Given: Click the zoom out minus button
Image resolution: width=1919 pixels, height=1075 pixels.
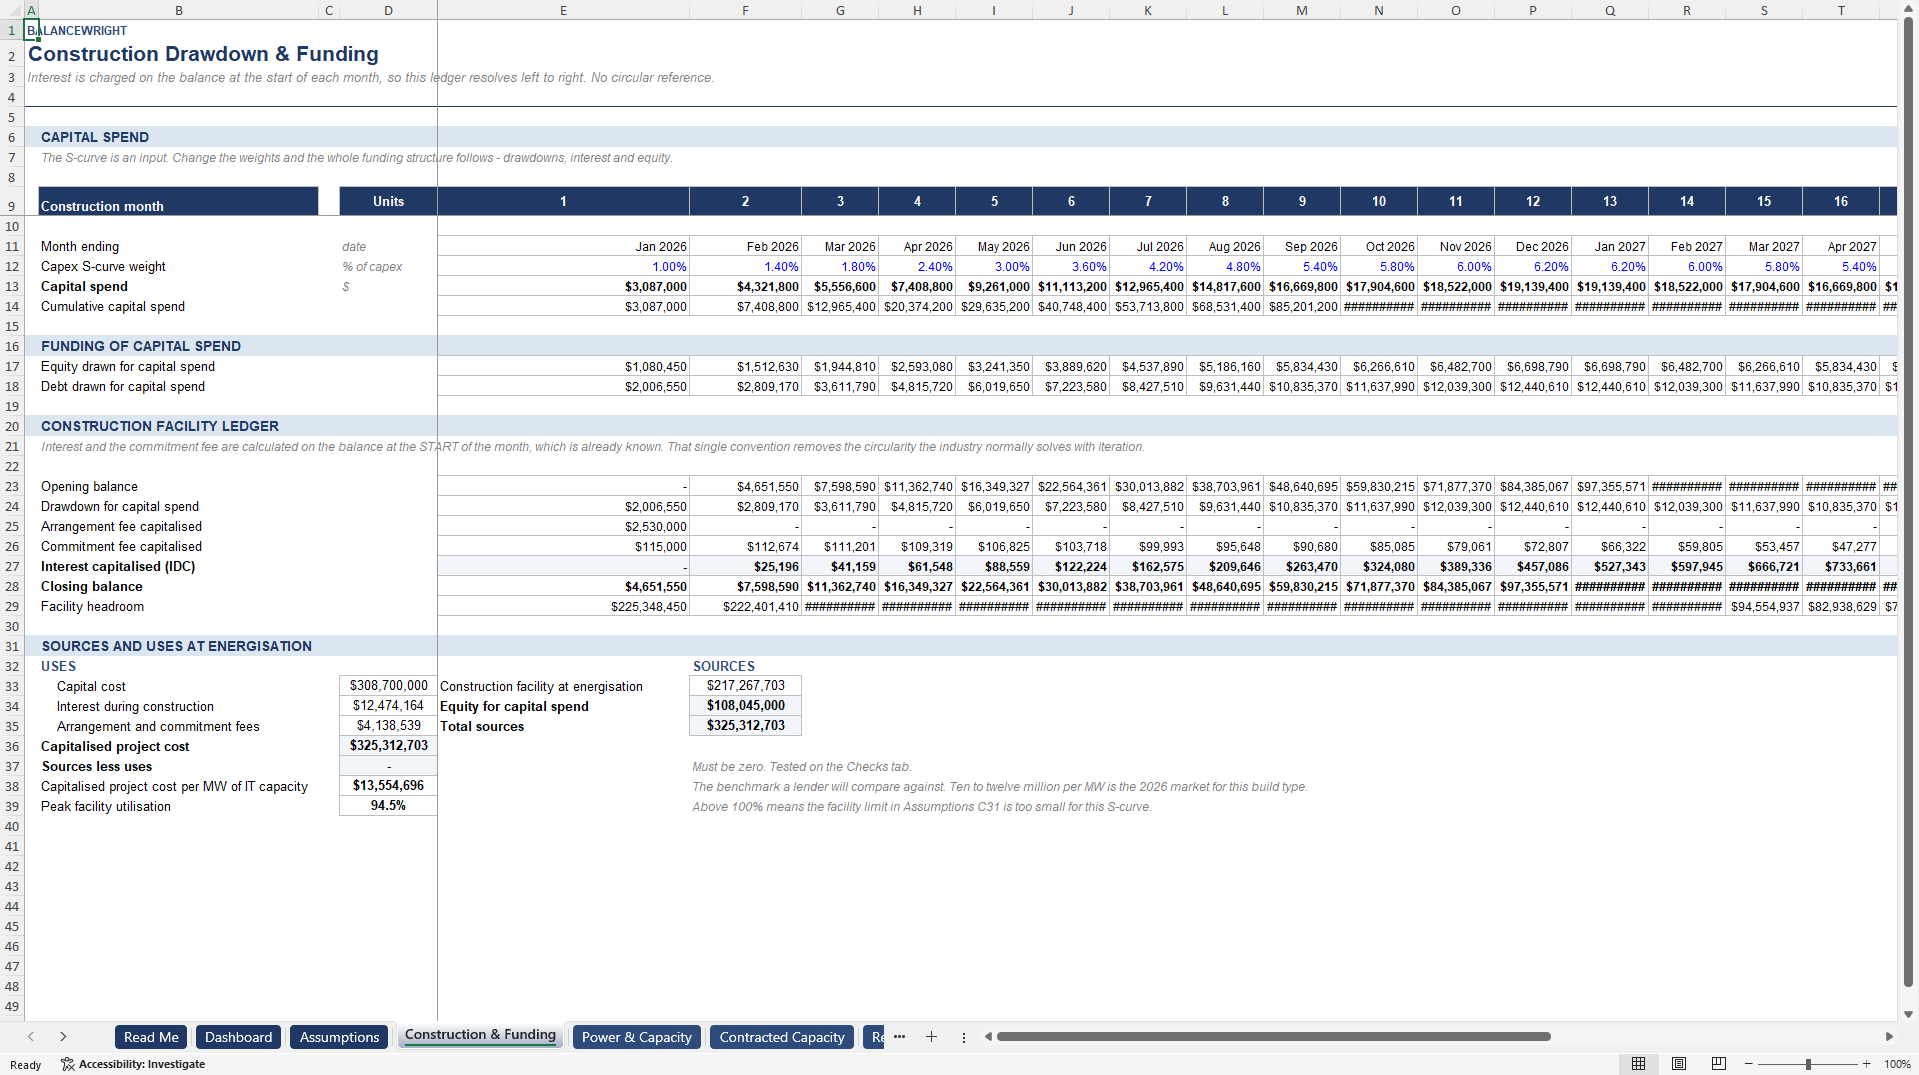Looking at the screenshot, I should [1749, 1064].
